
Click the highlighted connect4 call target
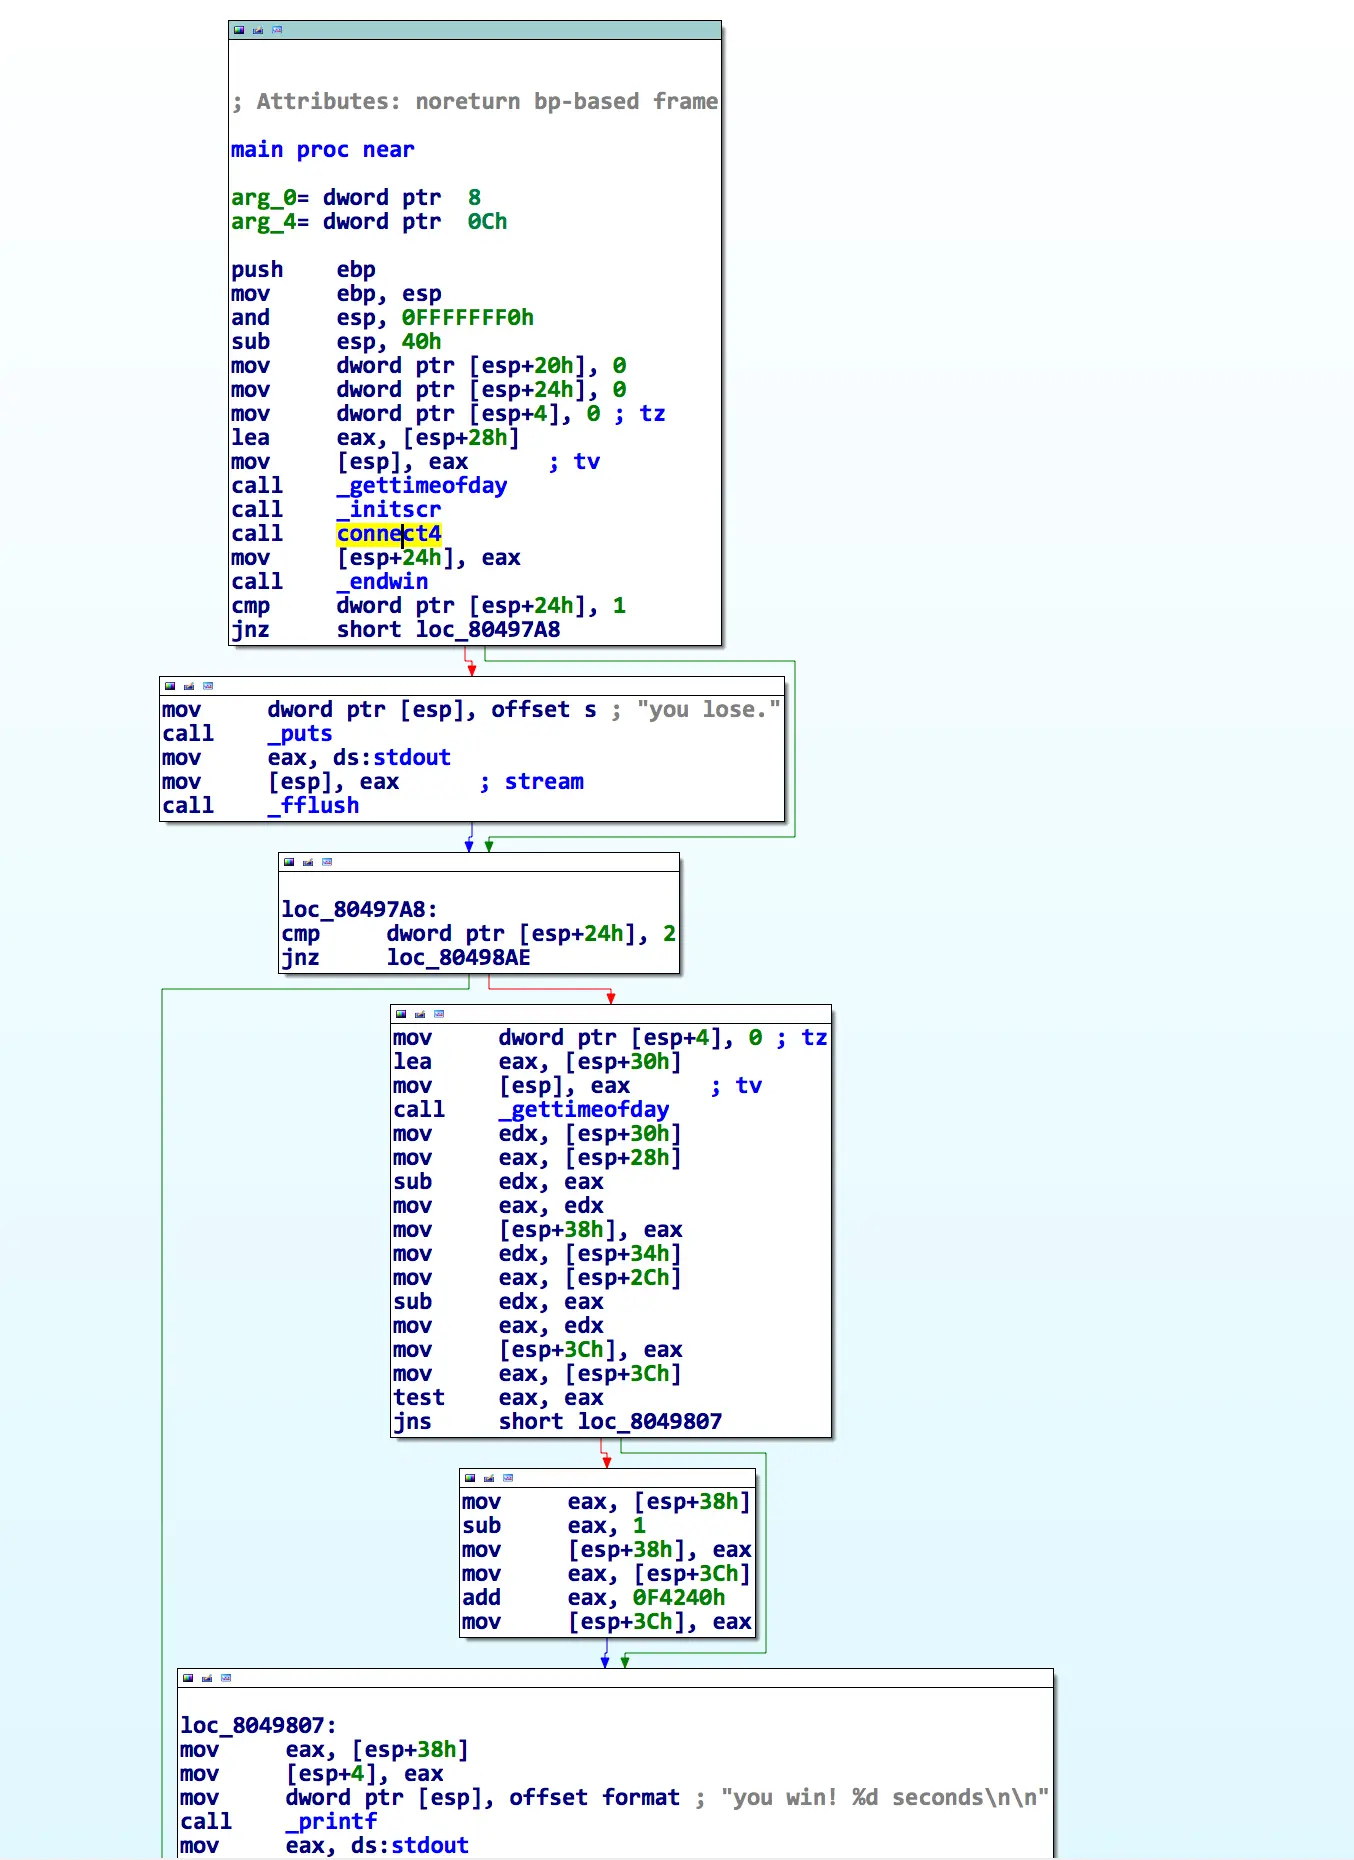point(389,534)
